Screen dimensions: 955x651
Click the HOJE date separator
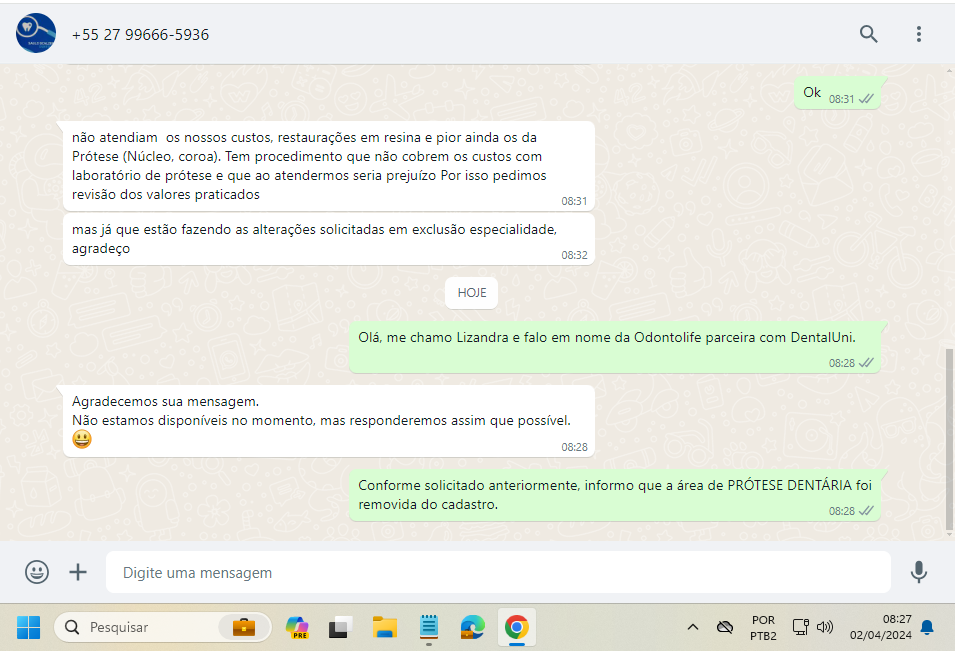tap(472, 292)
